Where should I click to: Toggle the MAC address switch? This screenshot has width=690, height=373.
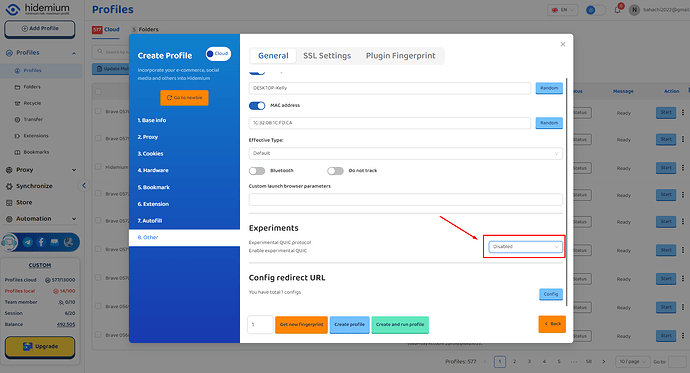tap(257, 106)
